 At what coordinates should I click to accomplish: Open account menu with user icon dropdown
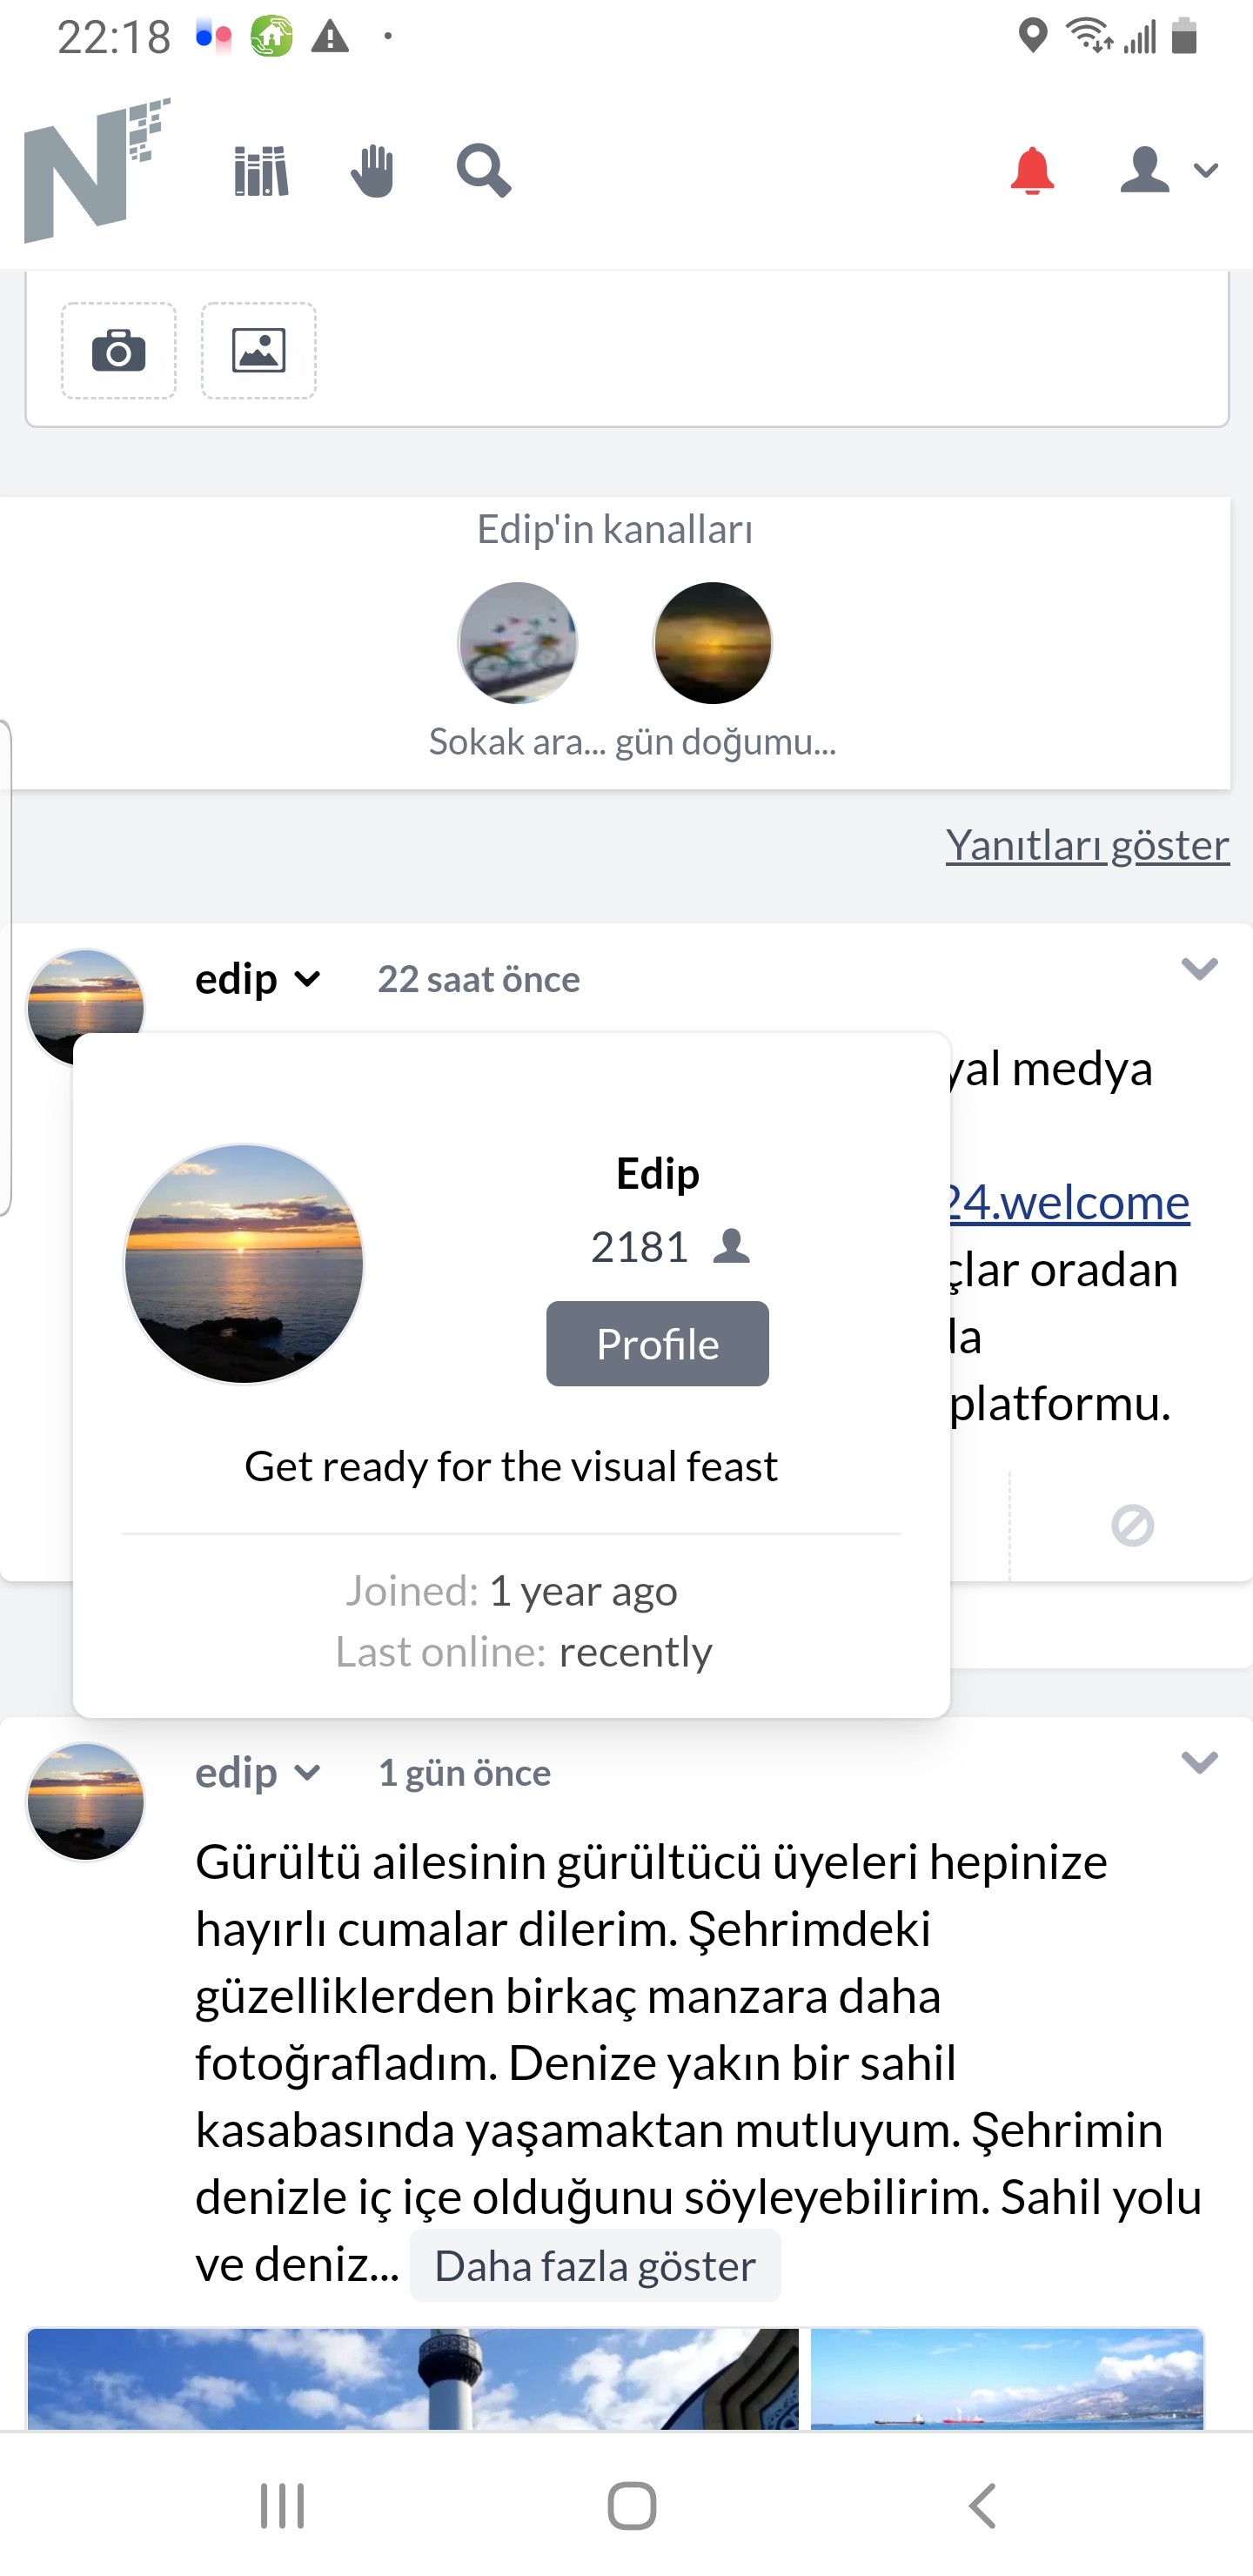pos(1168,170)
